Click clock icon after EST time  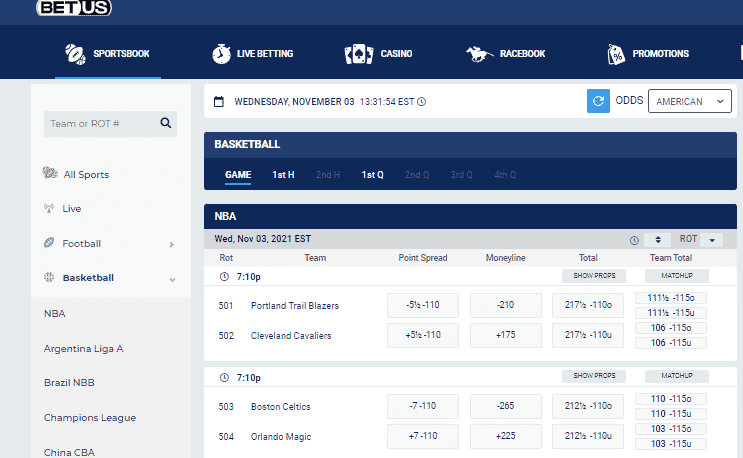click(x=421, y=101)
